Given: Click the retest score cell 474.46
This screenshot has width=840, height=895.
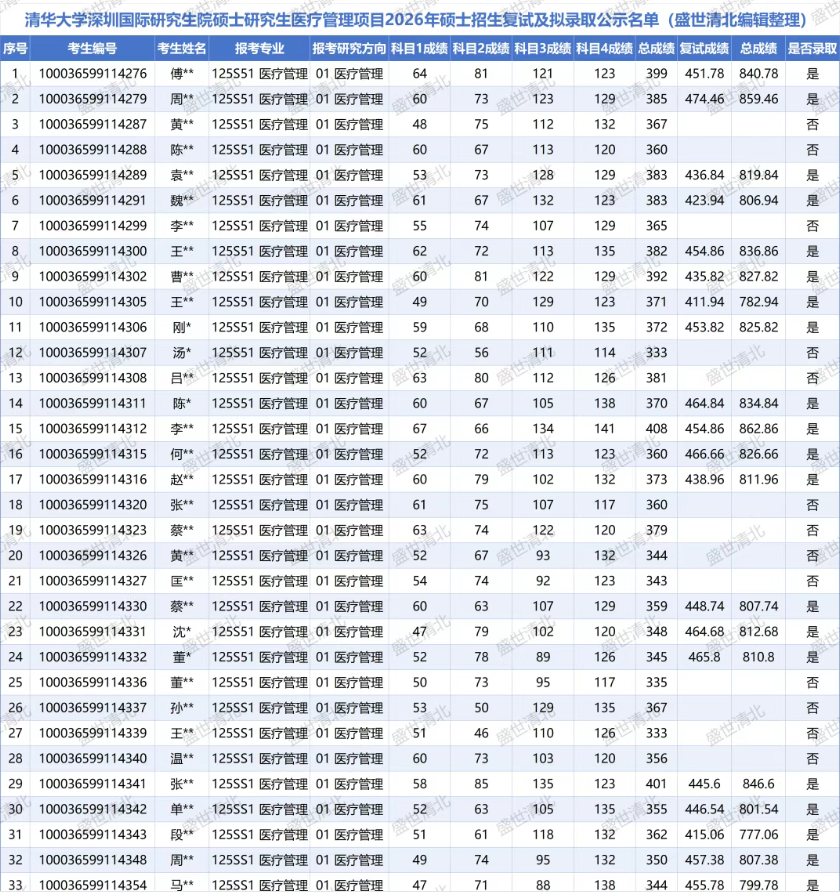Looking at the screenshot, I should coord(703,99).
